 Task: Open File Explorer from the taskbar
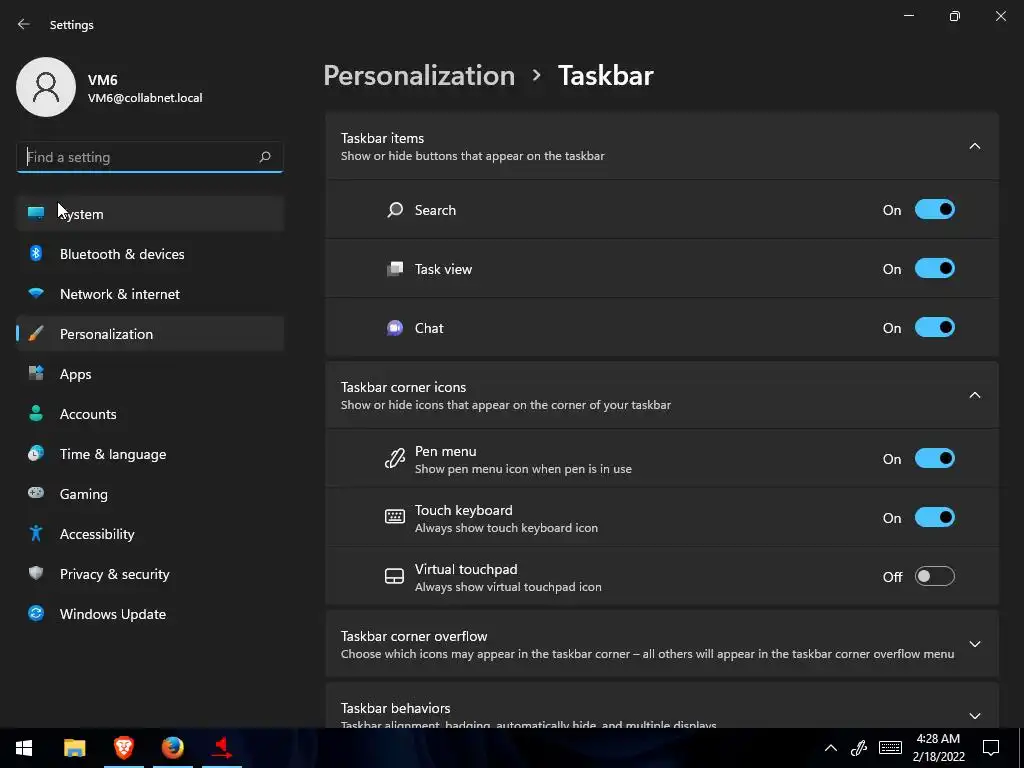point(74,748)
